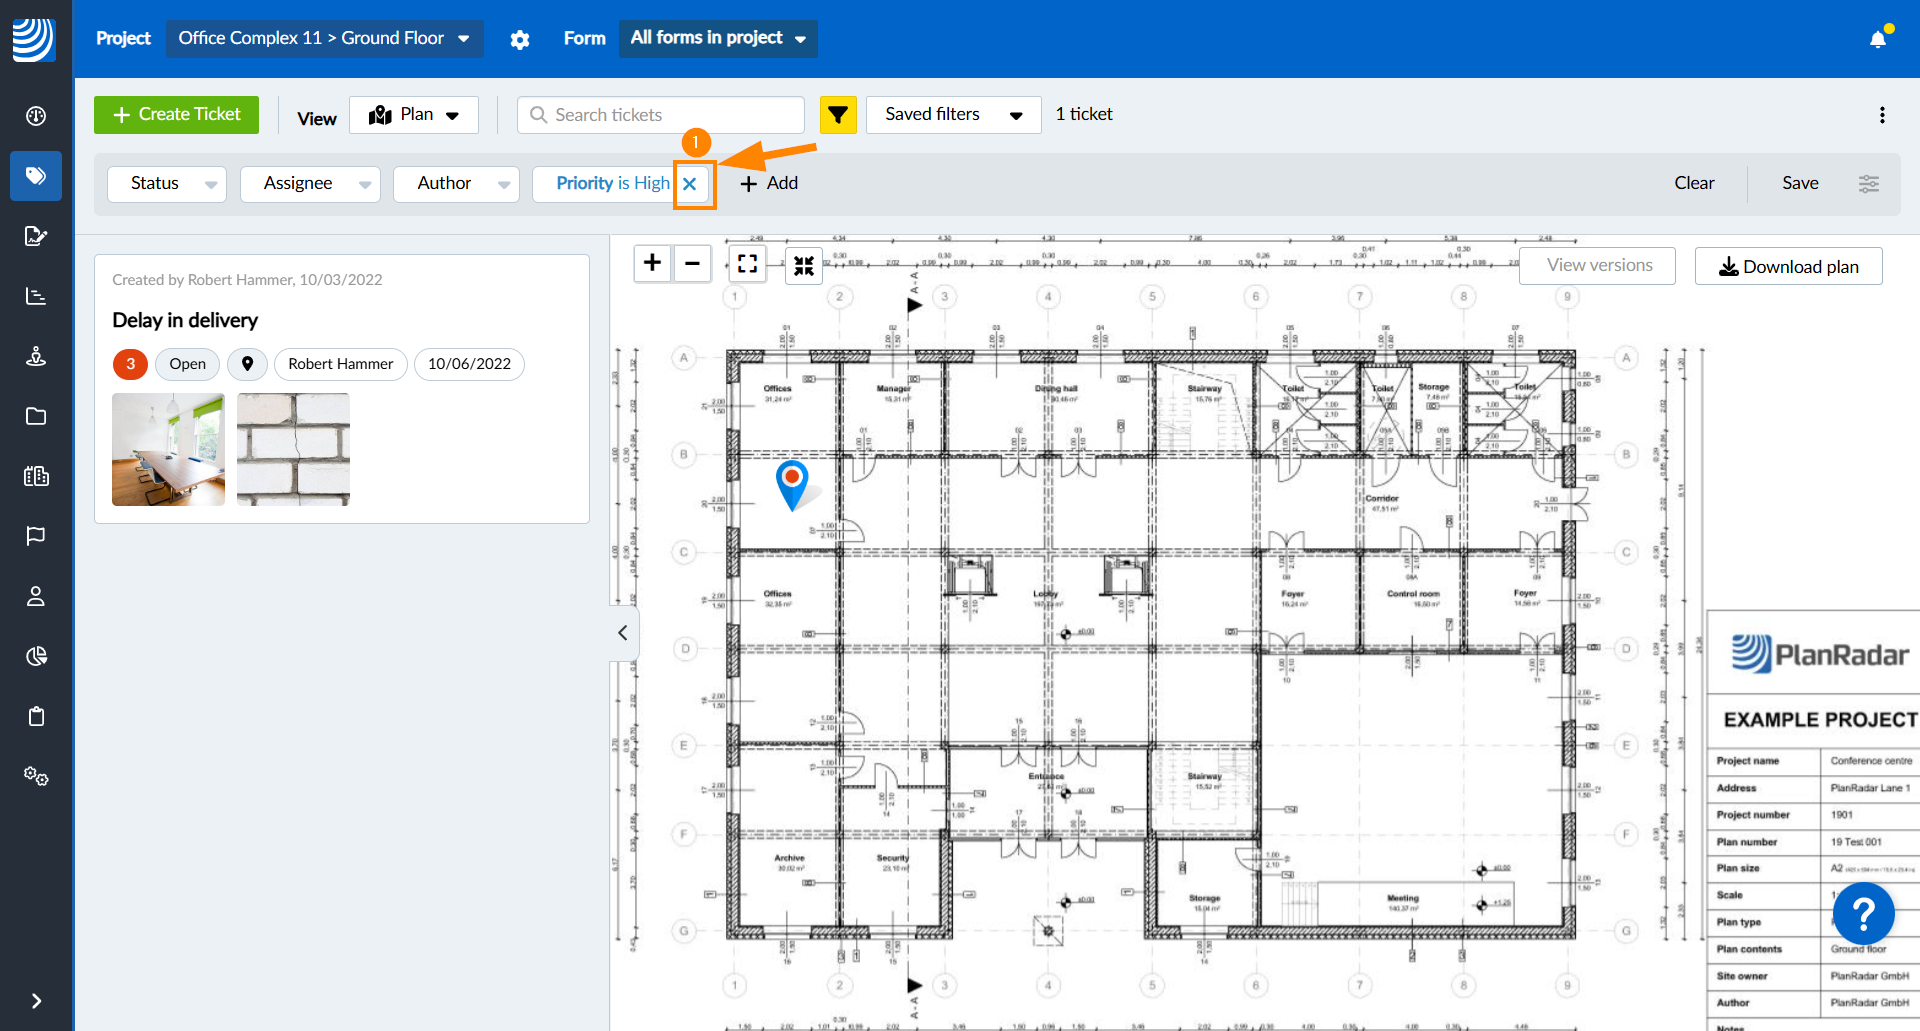The image size is (1920, 1031).
Task: Open the Saved filters dropdown
Action: pos(953,115)
